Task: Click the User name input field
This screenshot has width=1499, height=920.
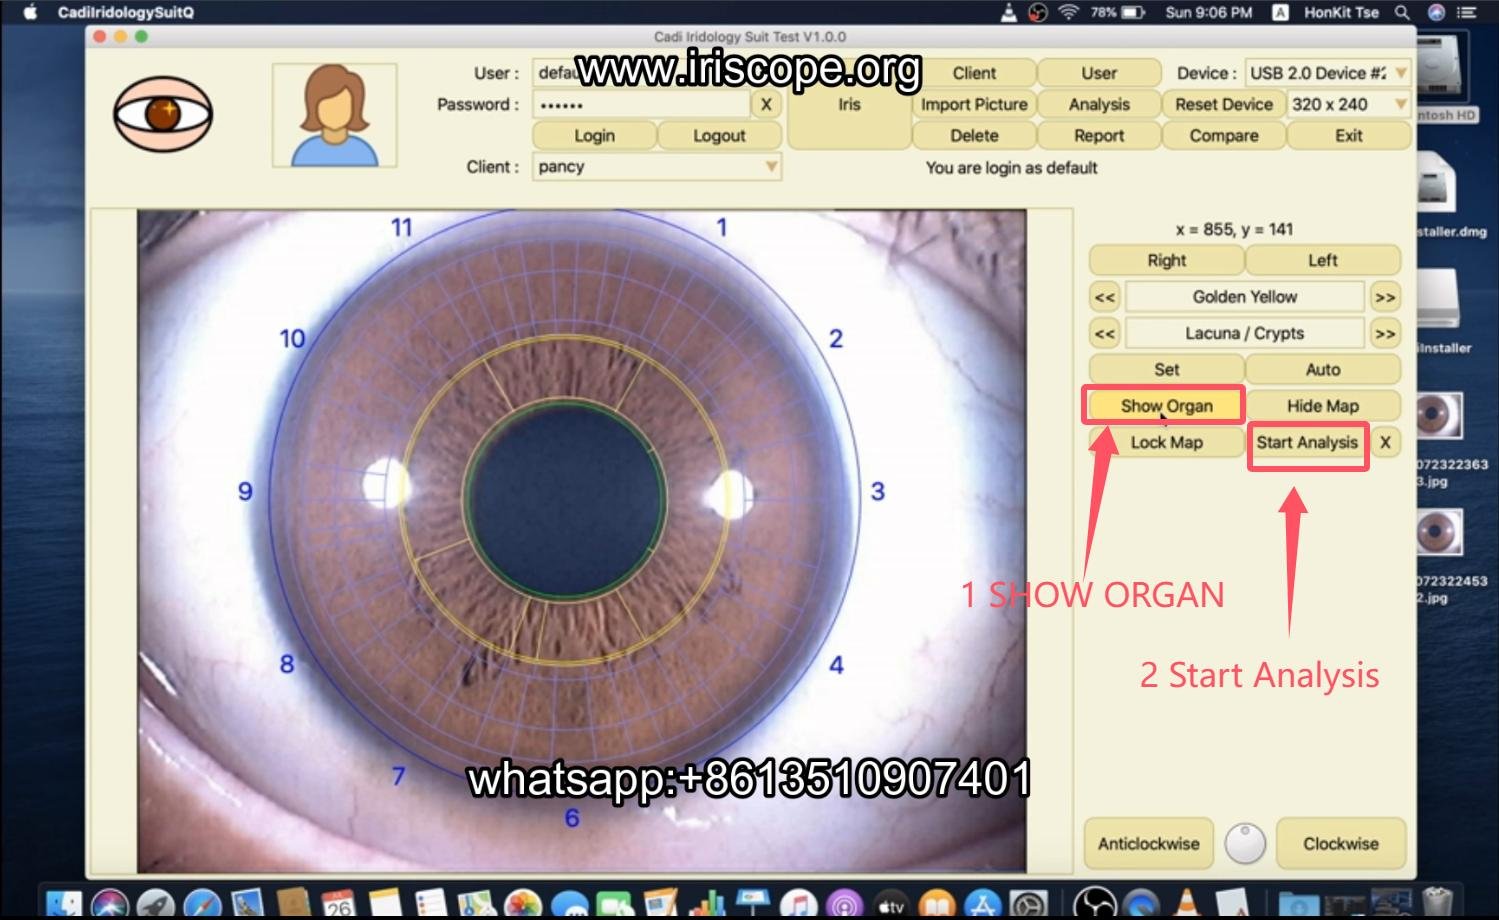Action: pos(655,73)
